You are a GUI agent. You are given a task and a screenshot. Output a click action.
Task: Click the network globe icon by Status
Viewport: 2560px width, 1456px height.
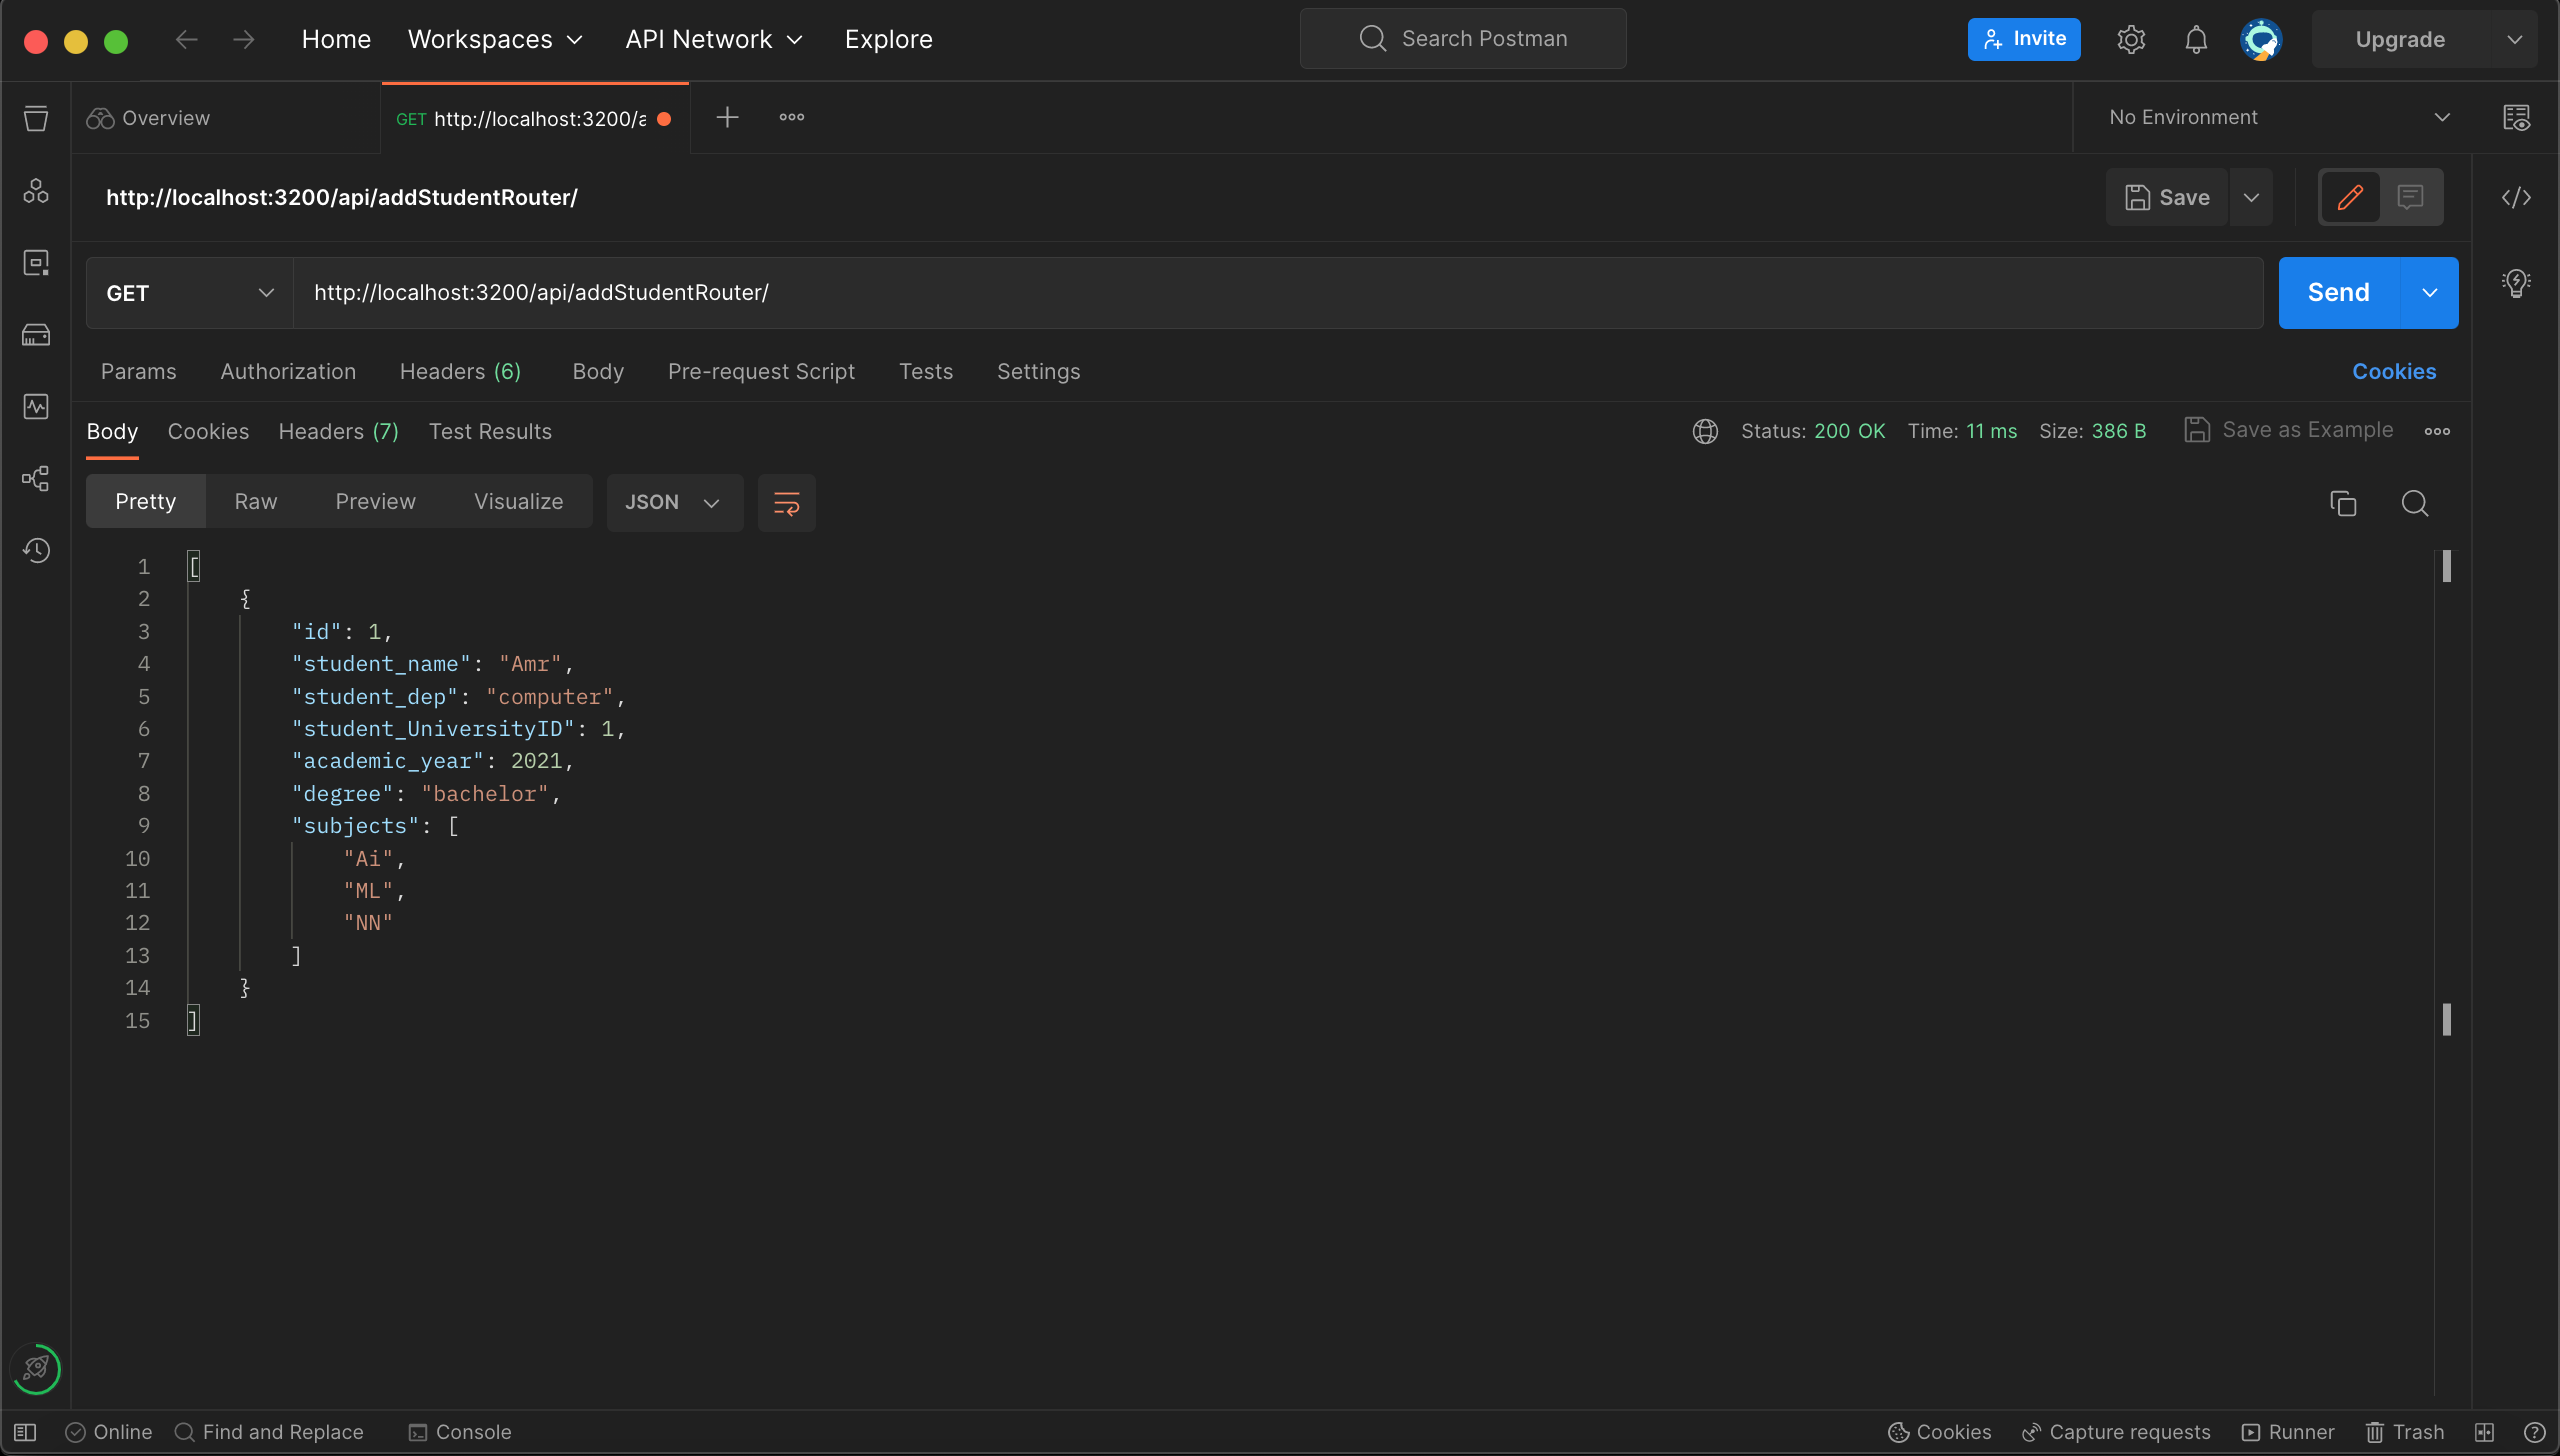1705,431
